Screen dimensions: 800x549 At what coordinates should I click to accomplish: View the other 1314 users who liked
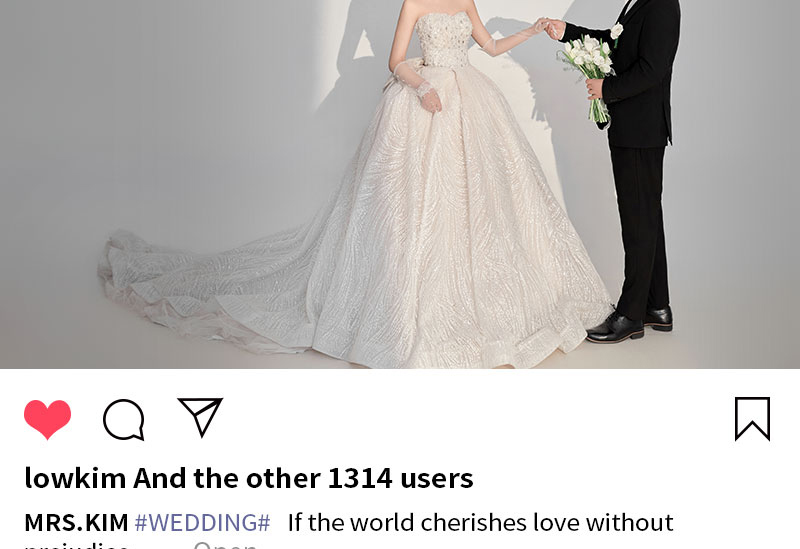click(x=303, y=479)
